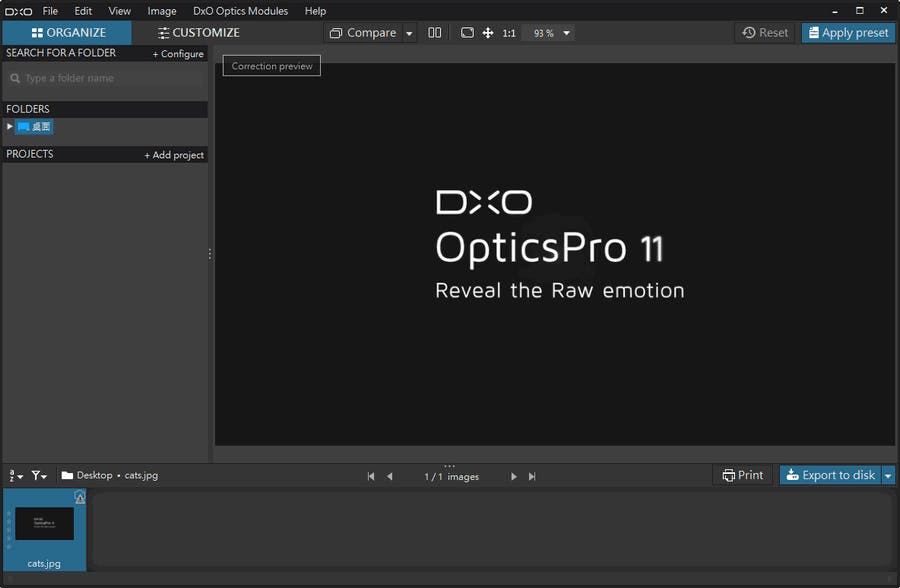Expand the desktop folder tree arrow
Viewport: 900px width, 588px height.
9,126
